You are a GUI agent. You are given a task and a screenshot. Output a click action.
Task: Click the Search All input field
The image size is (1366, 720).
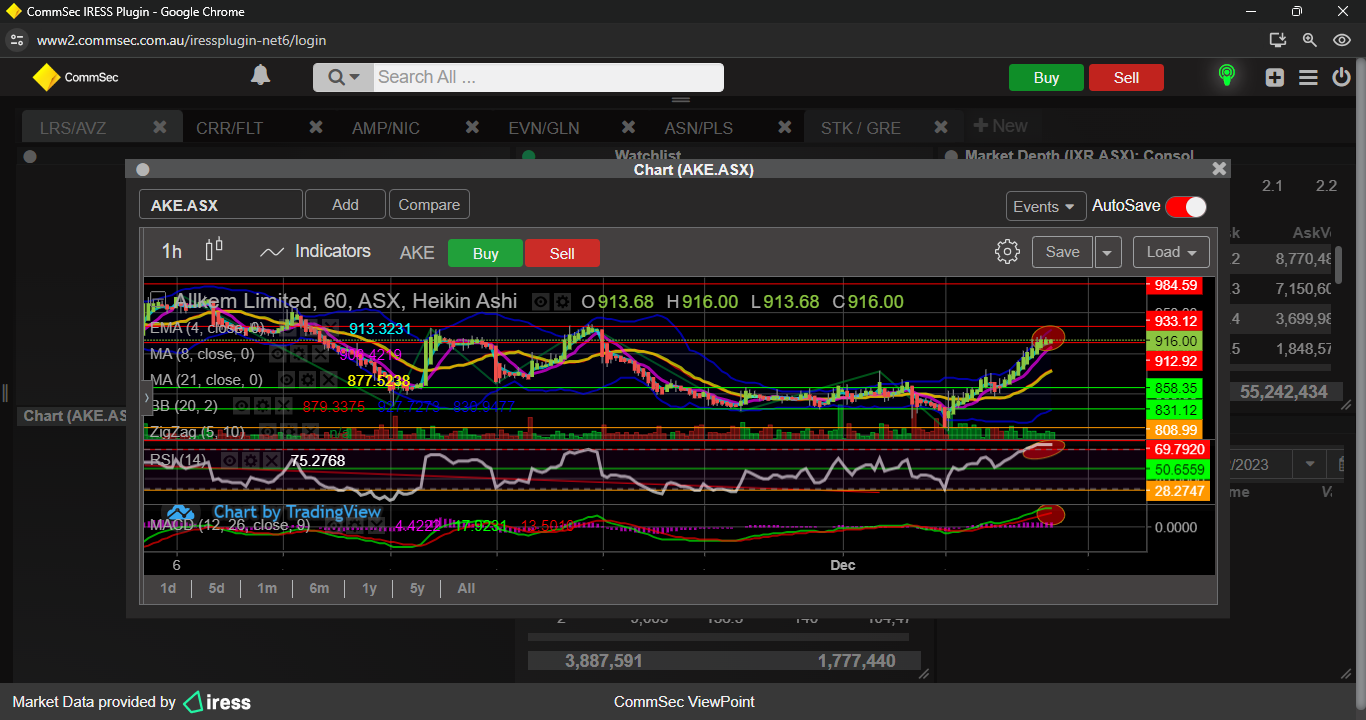pos(547,77)
